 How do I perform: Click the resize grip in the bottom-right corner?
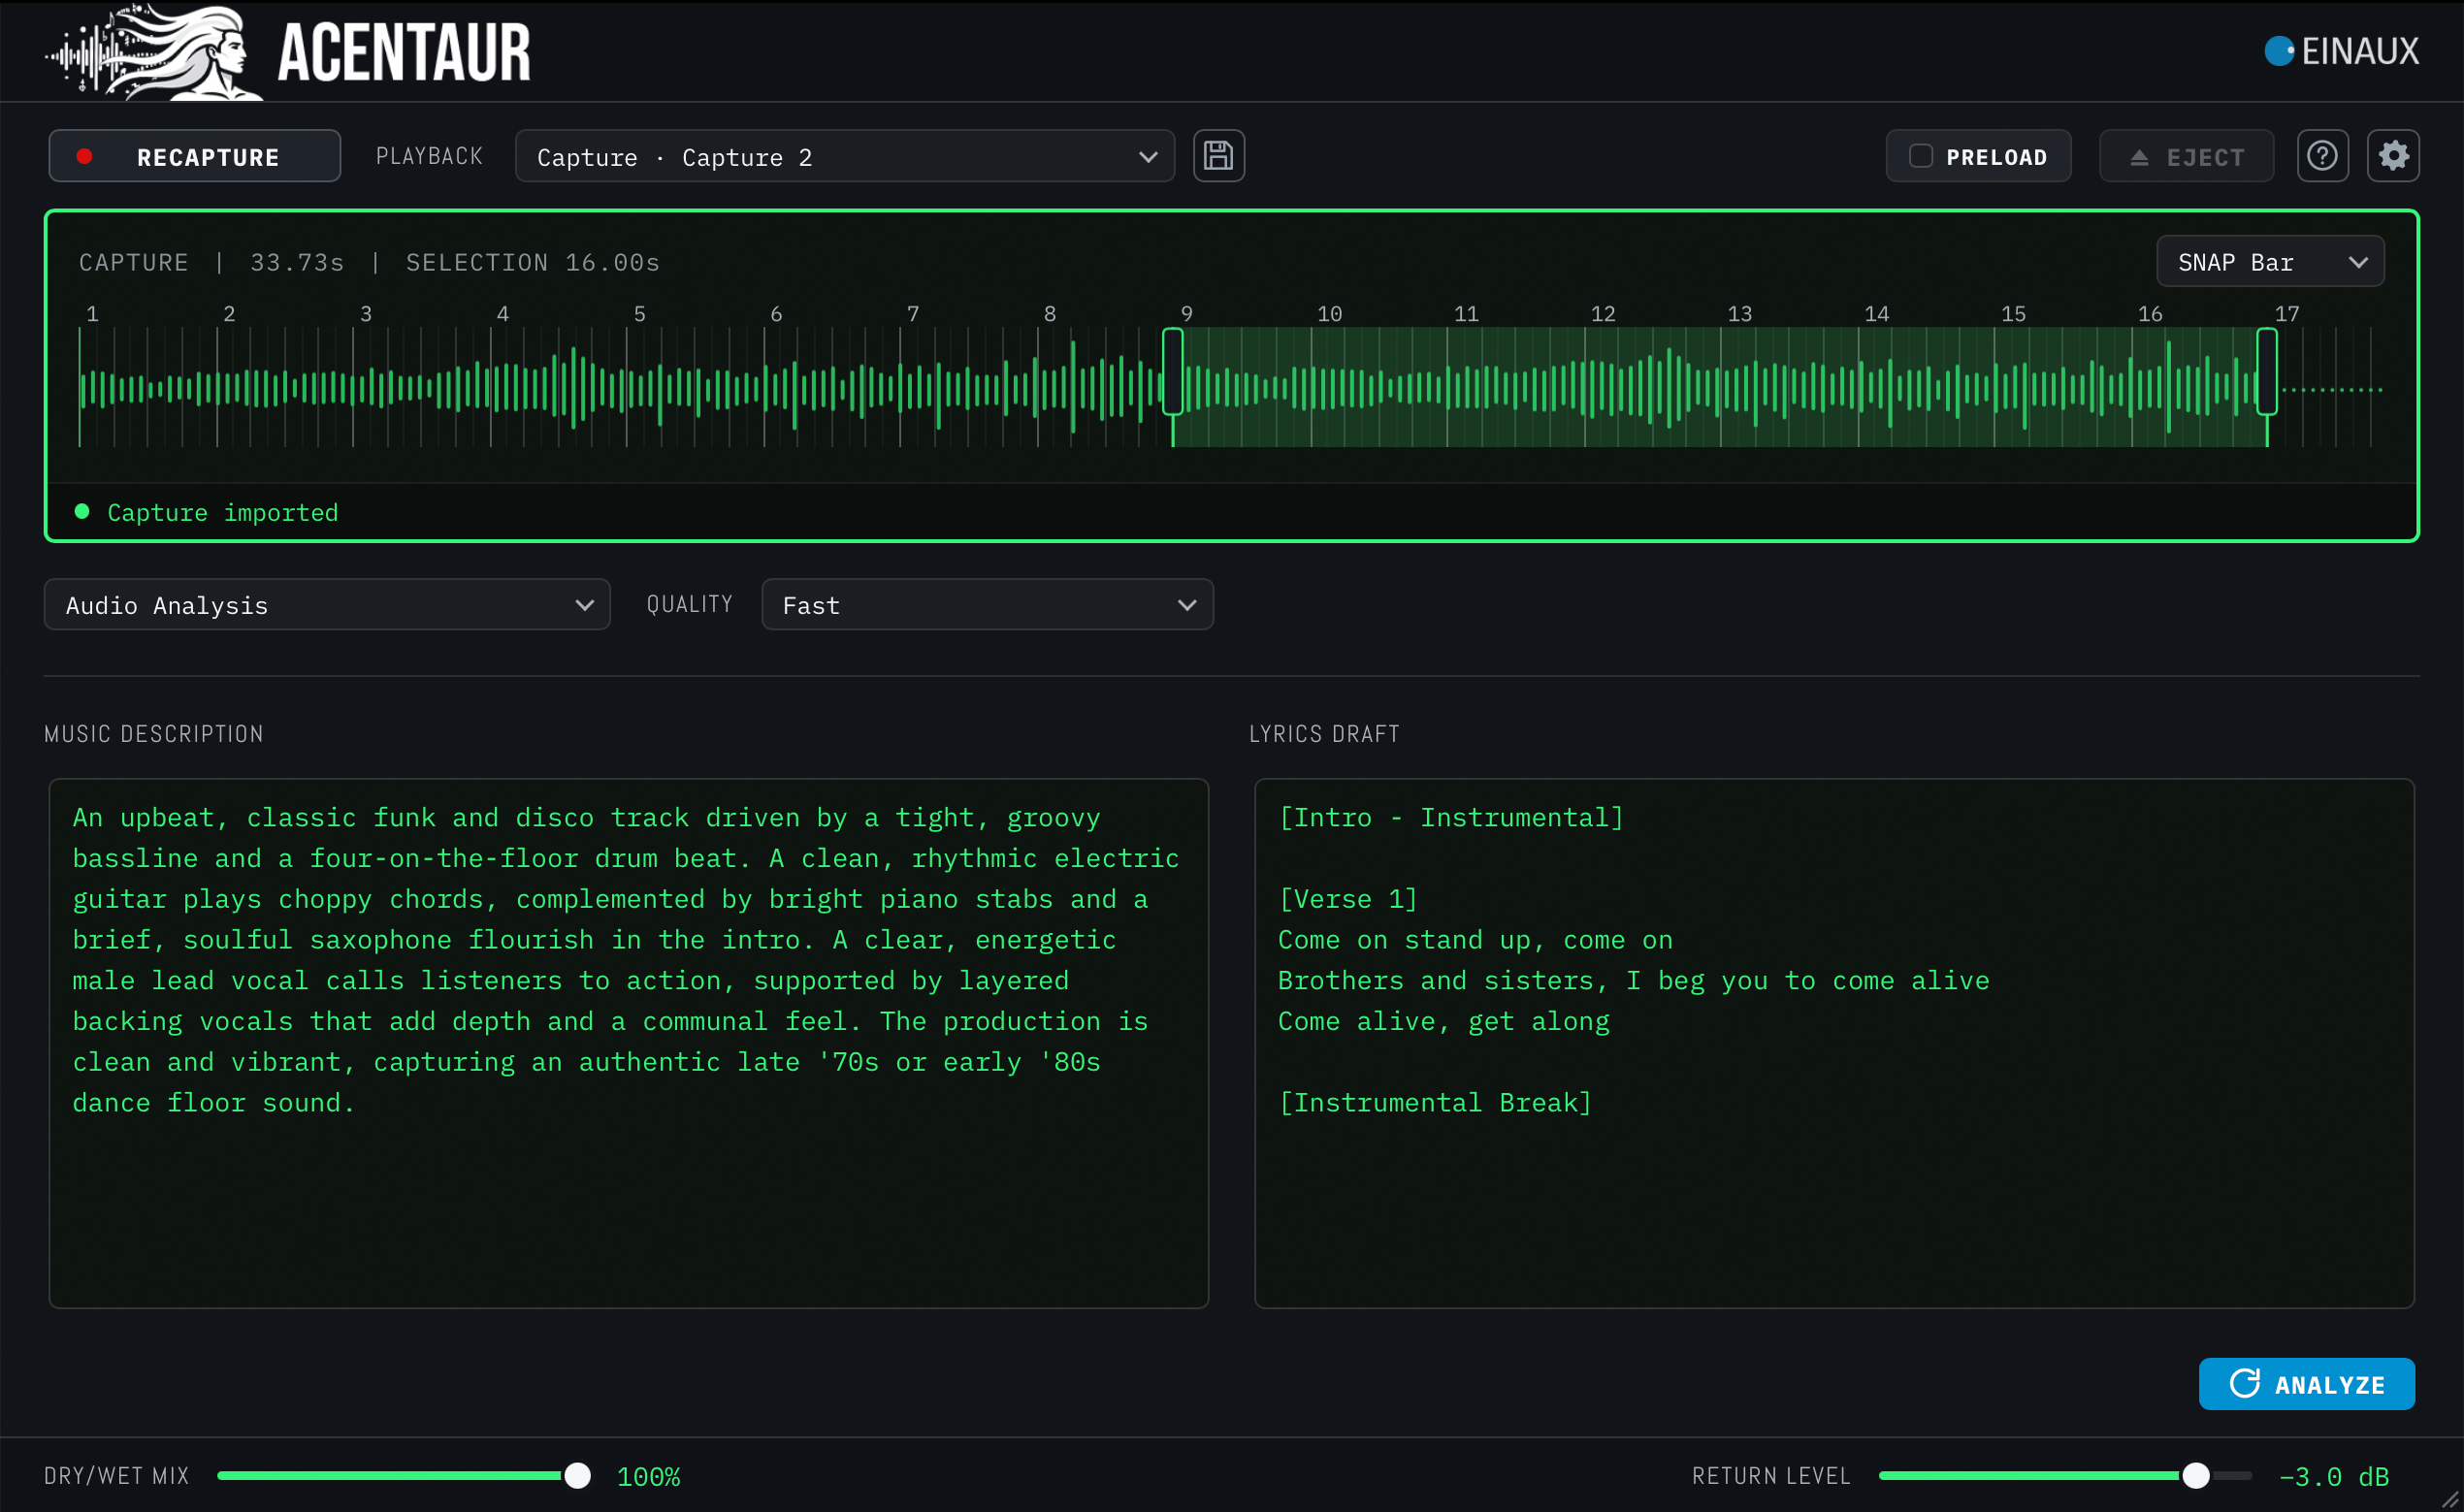pyautogui.click(x=2450, y=1498)
